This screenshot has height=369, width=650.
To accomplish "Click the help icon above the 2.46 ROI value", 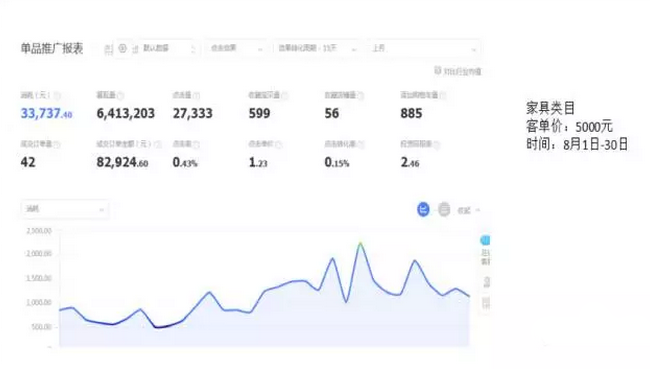I will [x=436, y=144].
